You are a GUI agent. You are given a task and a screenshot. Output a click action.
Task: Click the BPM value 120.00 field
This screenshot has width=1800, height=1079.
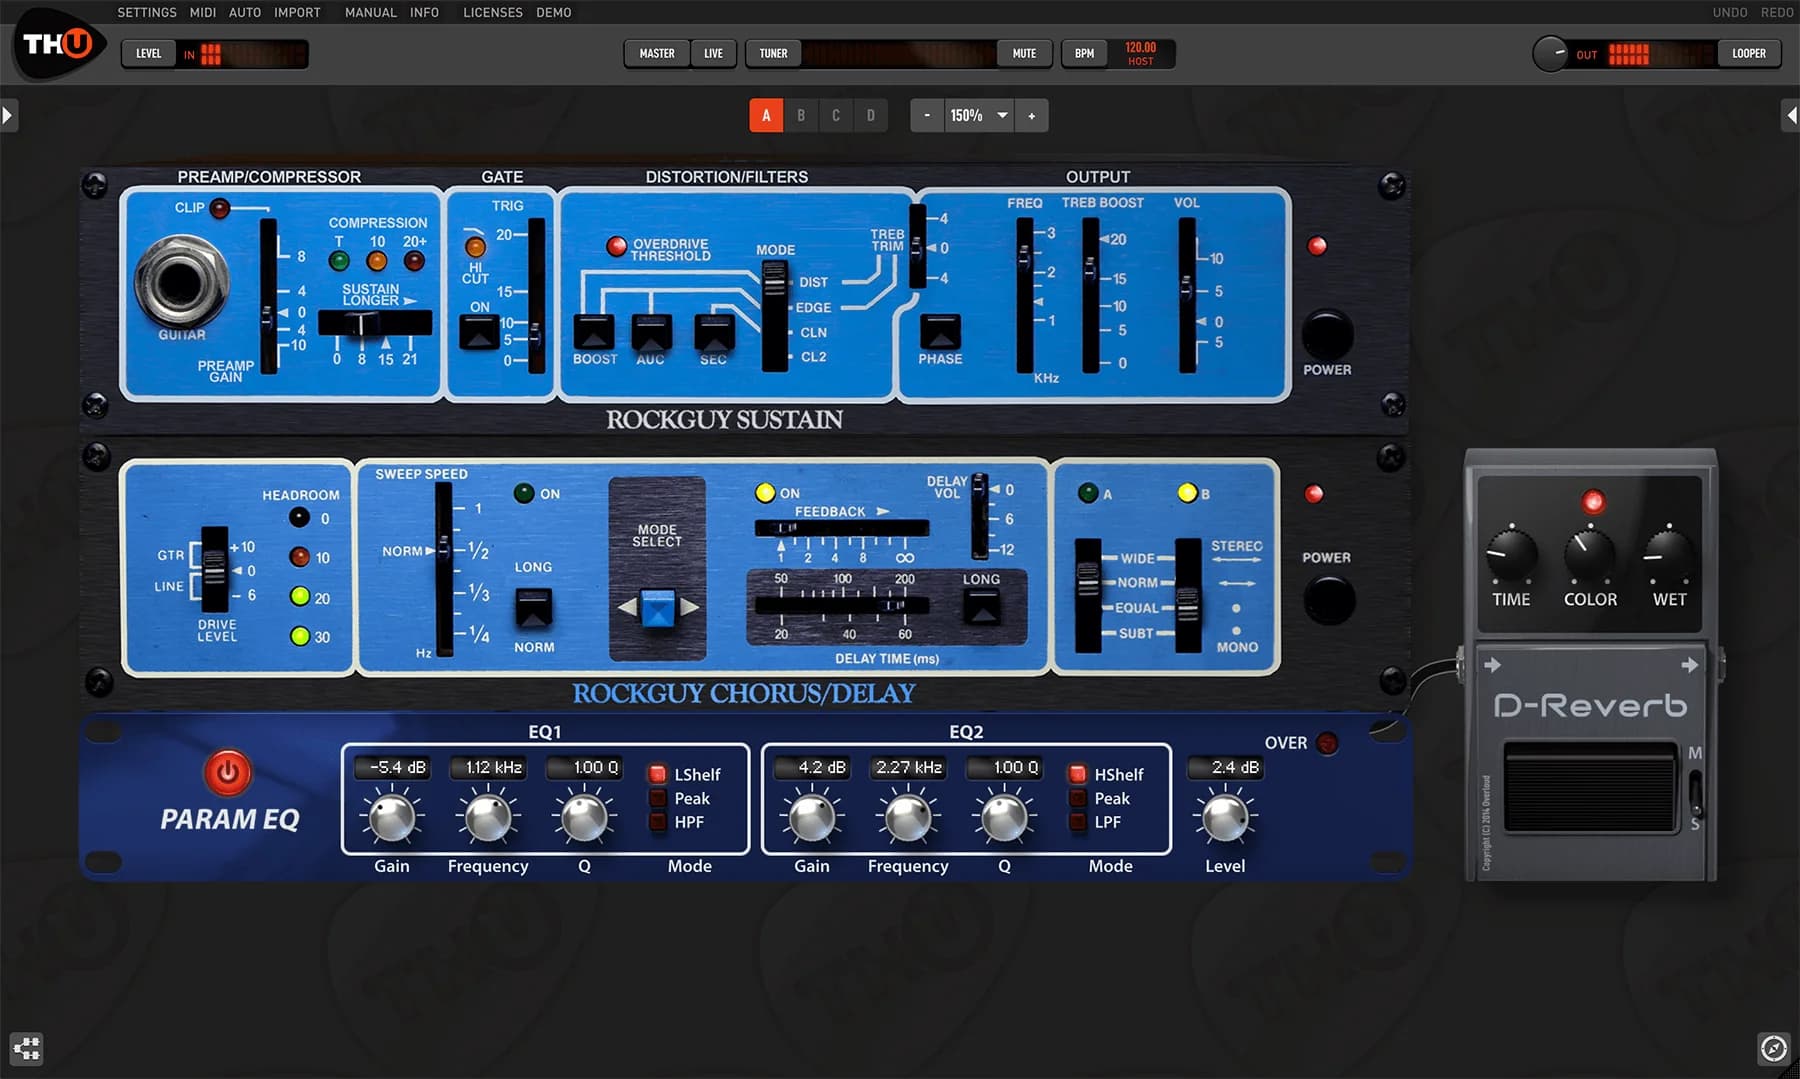[x=1140, y=54]
